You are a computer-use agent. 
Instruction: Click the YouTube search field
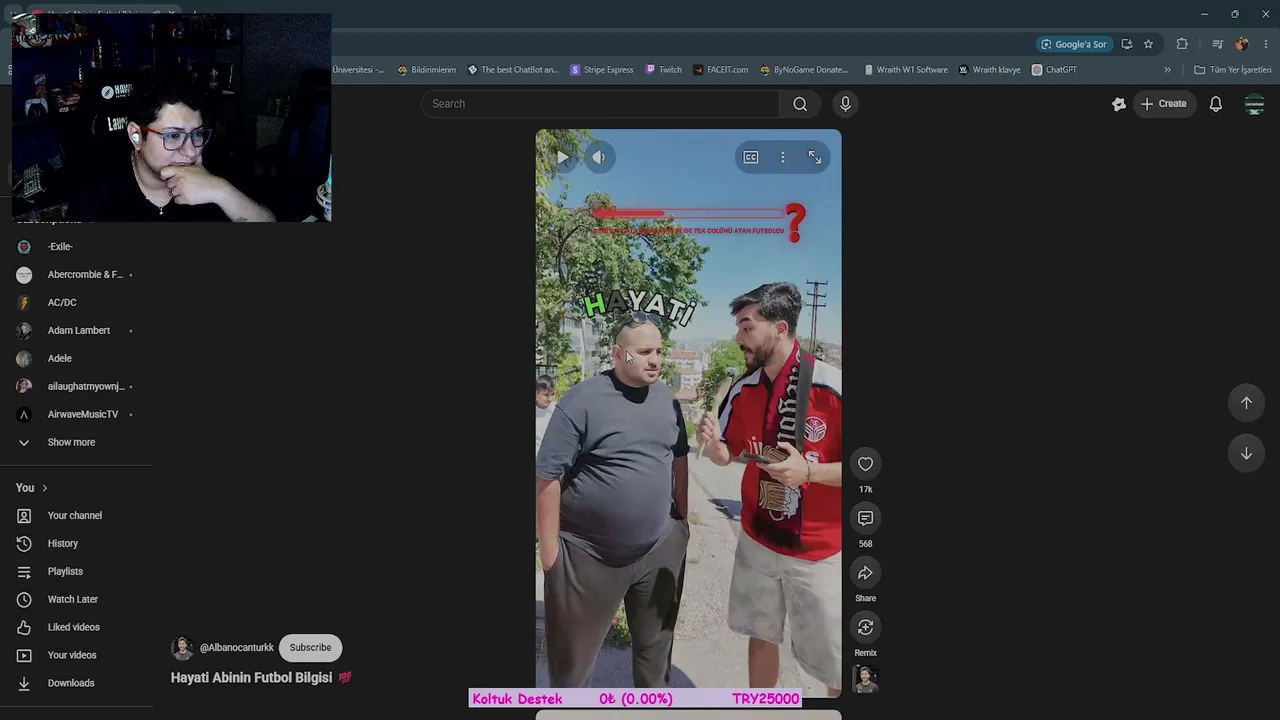click(x=600, y=104)
